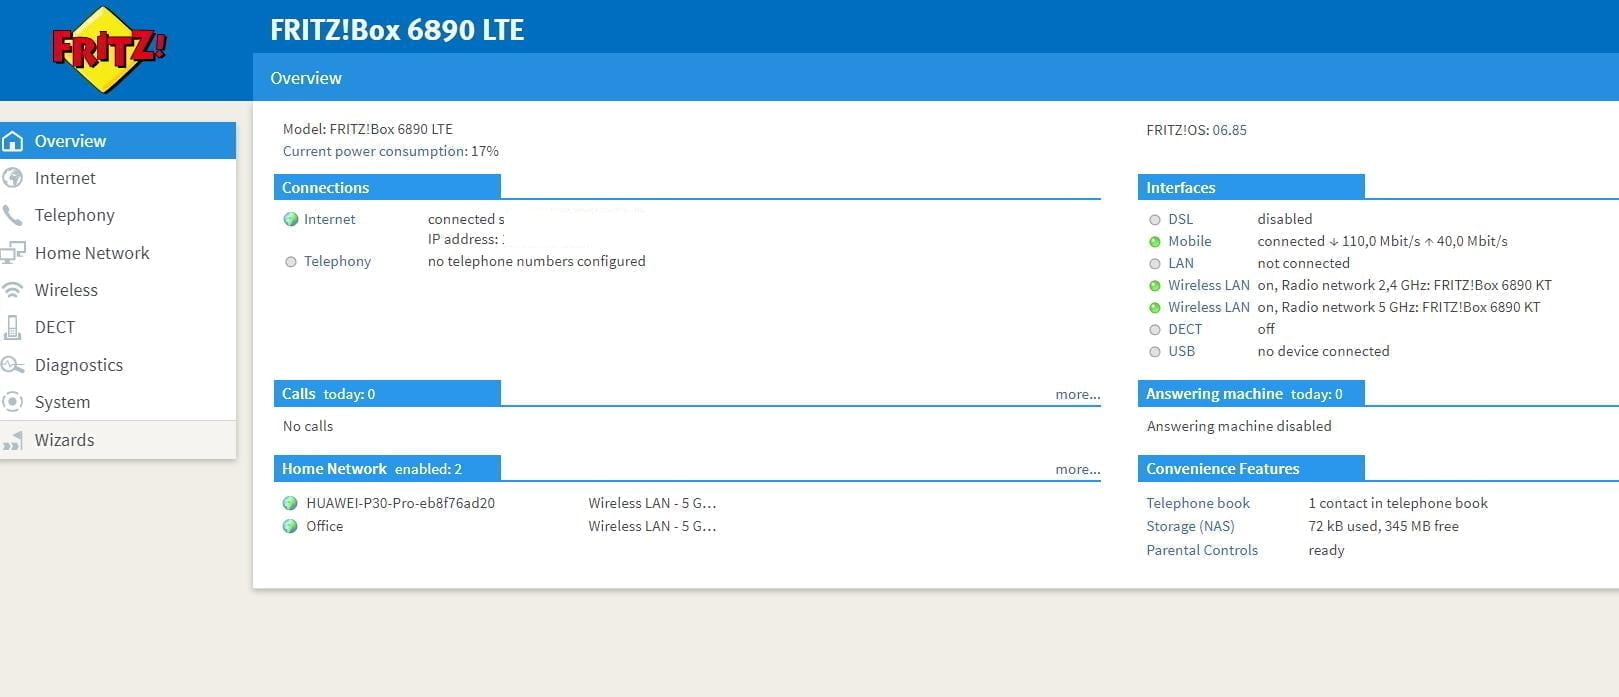Open more Home Network devices link
This screenshot has height=697, width=1619.
point(1077,469)
